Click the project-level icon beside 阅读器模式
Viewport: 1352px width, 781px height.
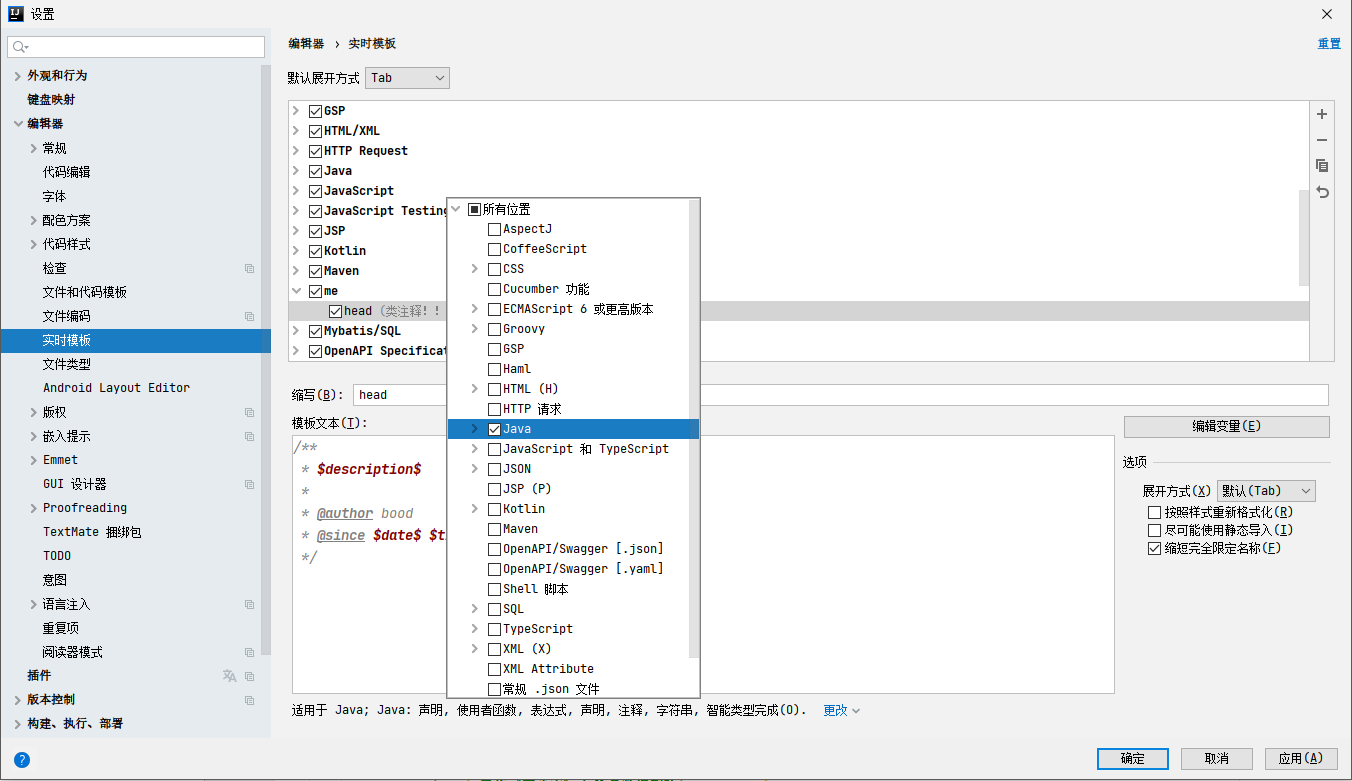click(x=249, y=652)
